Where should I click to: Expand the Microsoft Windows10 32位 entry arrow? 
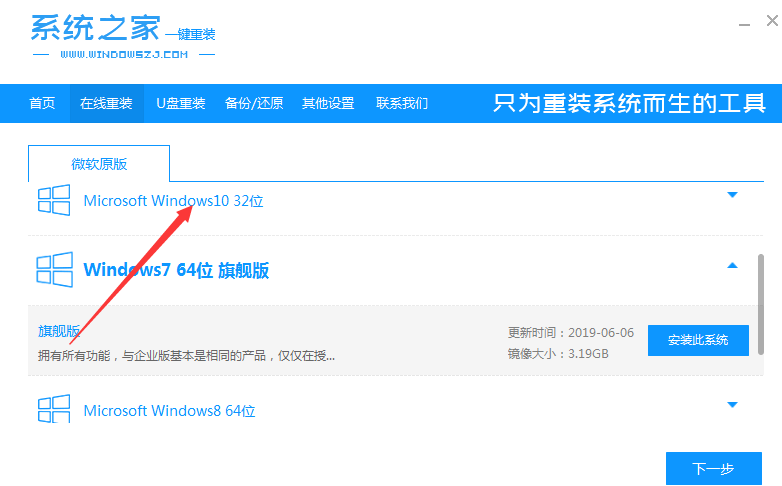pyautogui.click(x=732, y=195)
